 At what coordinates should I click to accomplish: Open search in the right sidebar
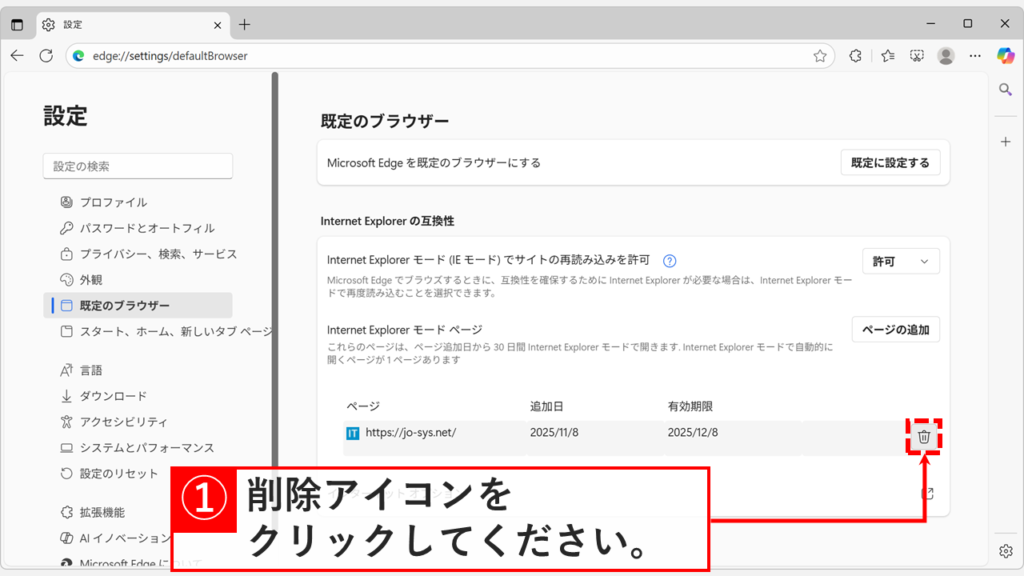[x=1005, y=89]
